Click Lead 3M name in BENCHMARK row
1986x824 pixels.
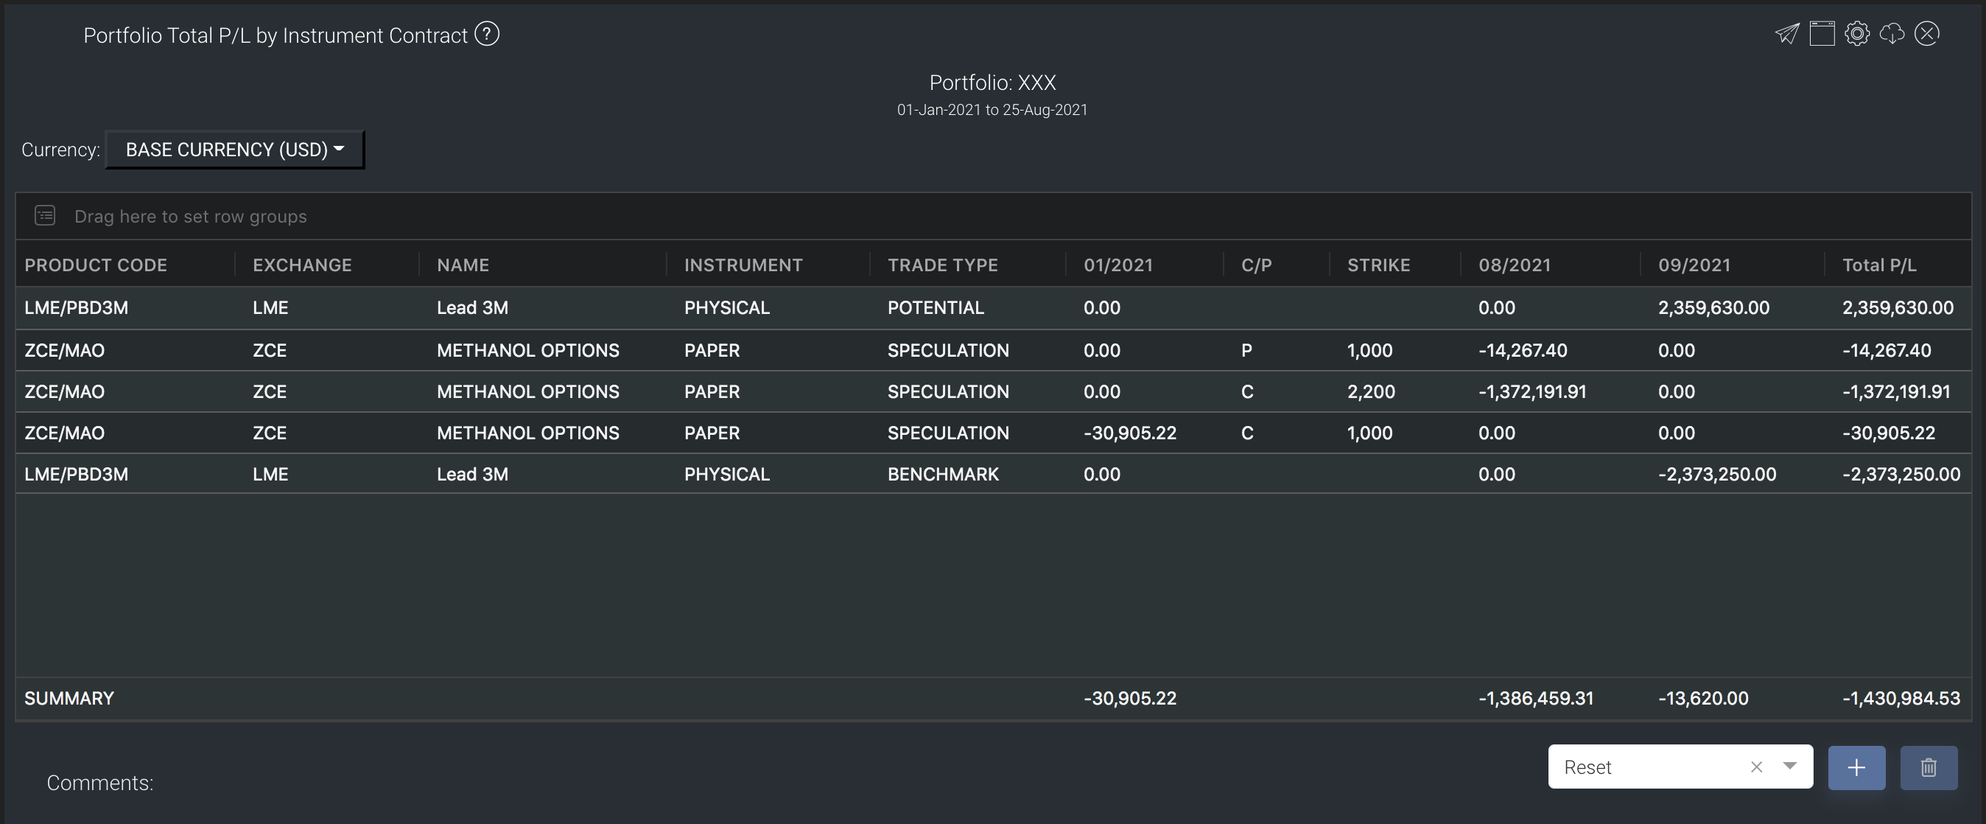click(x=472, y=474)
